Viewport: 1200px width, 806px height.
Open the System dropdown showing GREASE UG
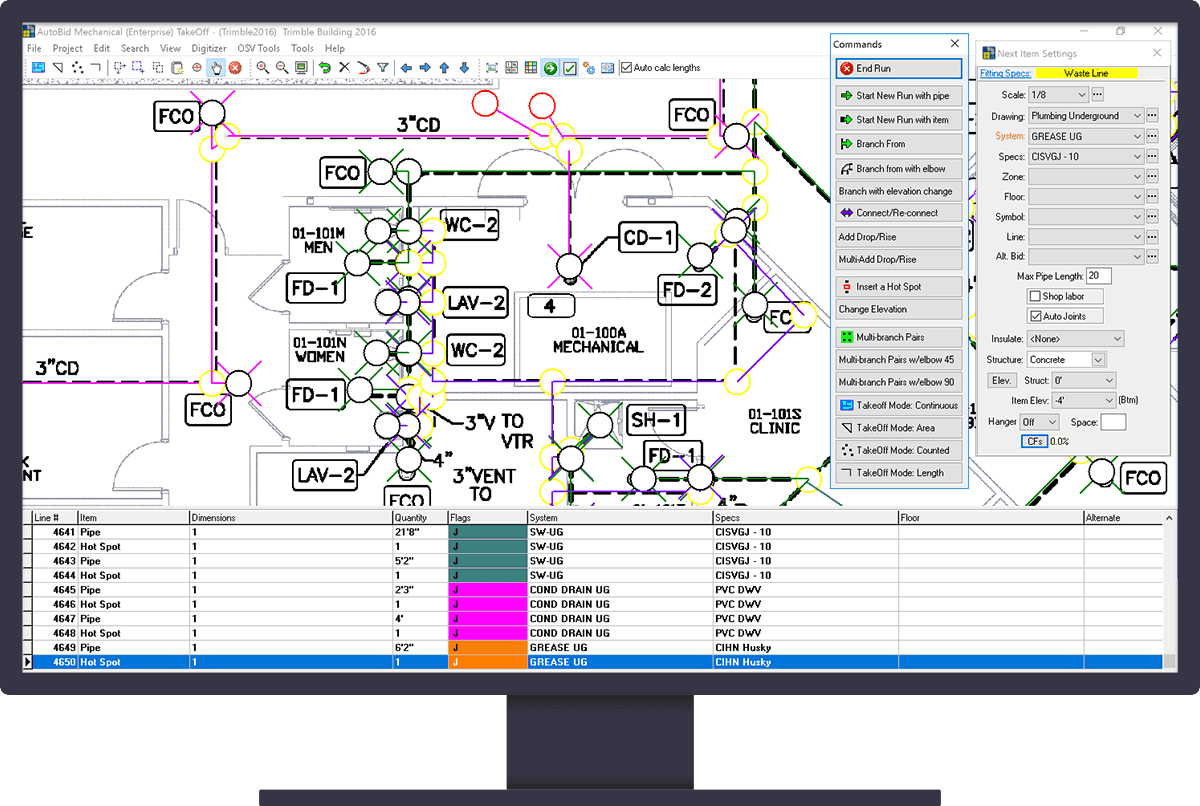pyautogui.click(x=1136, y=136)
